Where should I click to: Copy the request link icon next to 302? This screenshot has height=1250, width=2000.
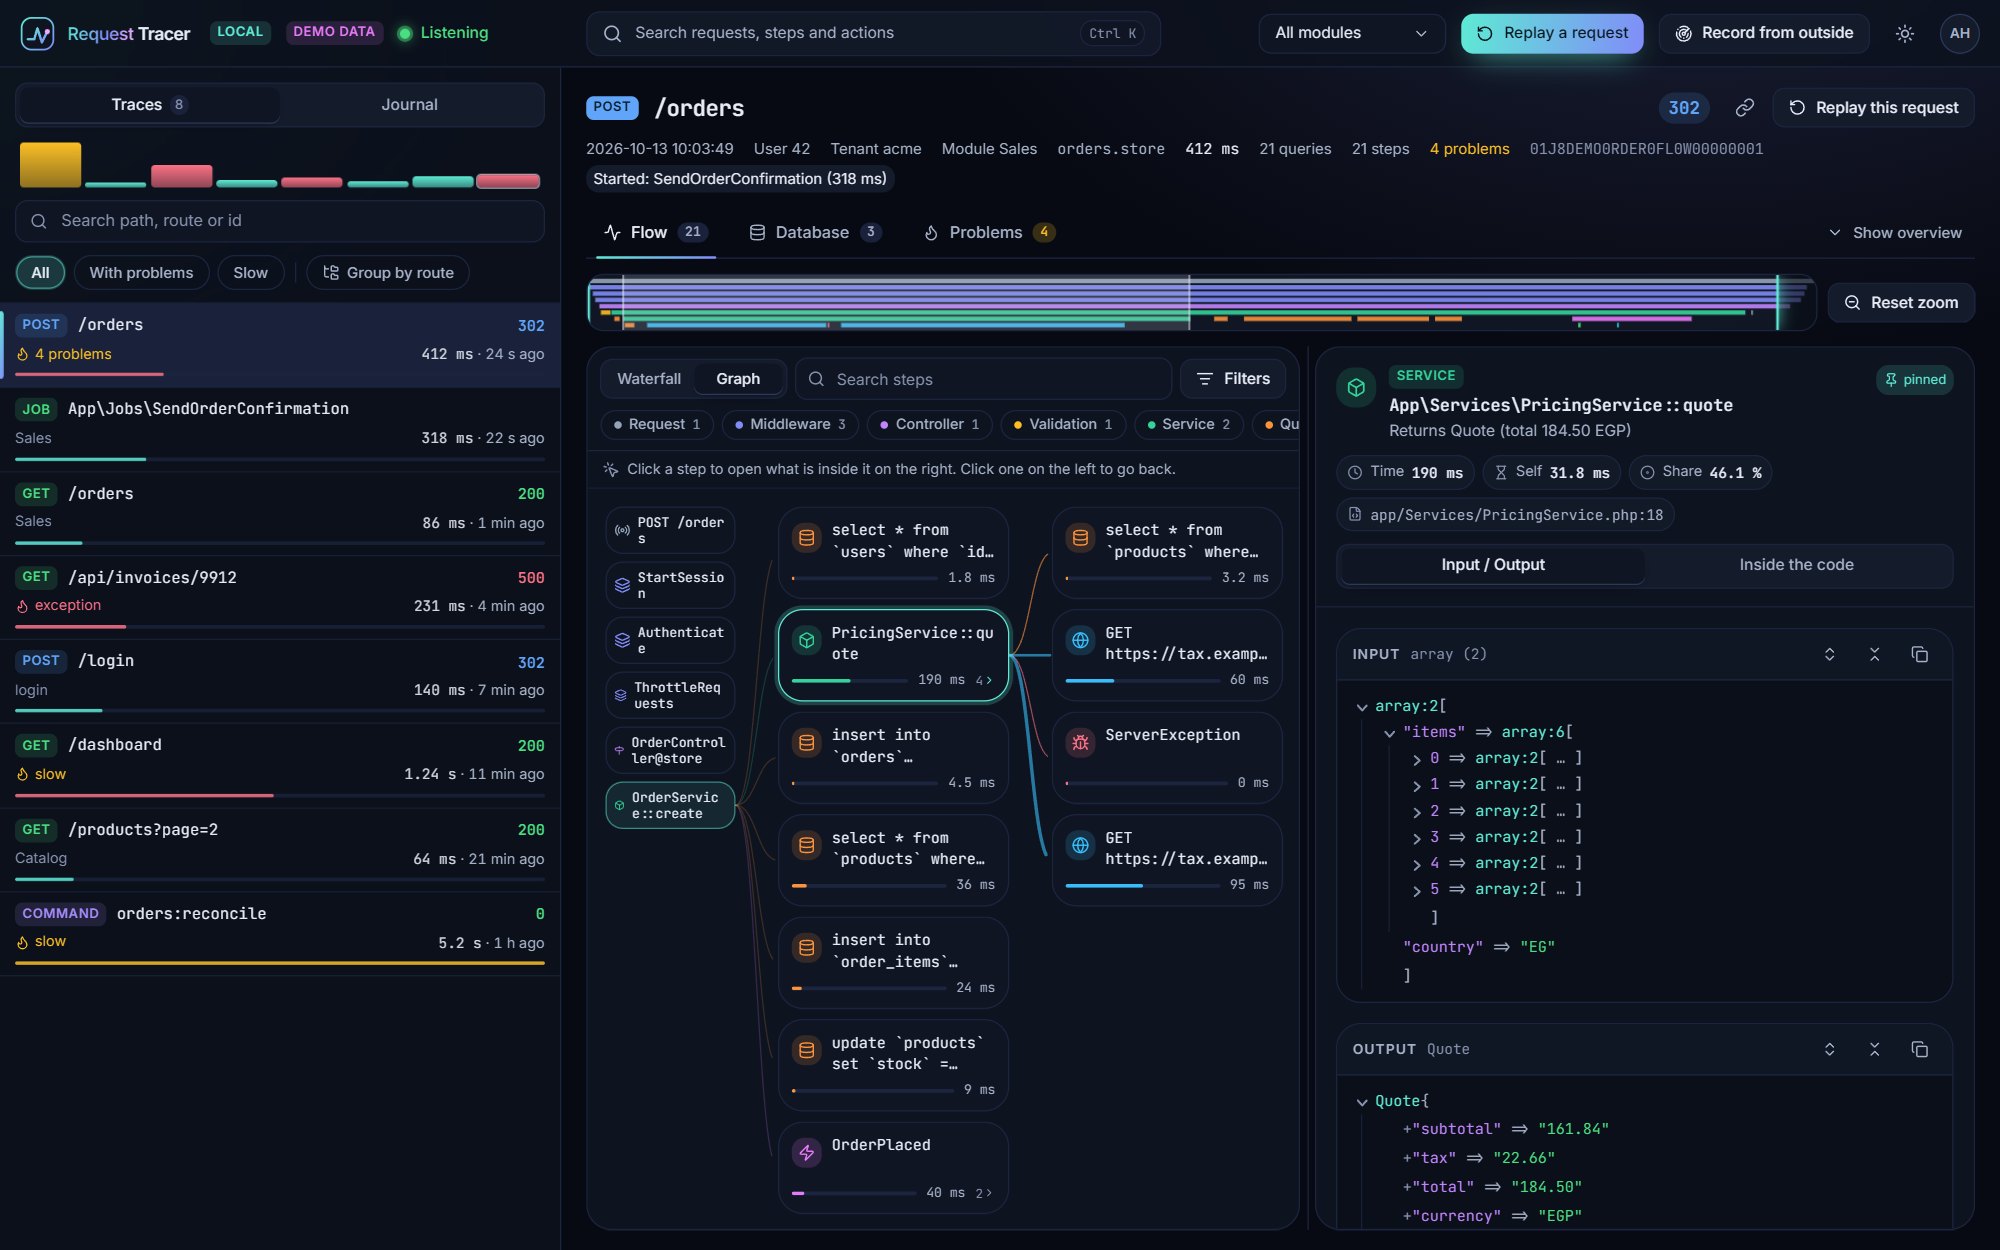coord(1745,107)
